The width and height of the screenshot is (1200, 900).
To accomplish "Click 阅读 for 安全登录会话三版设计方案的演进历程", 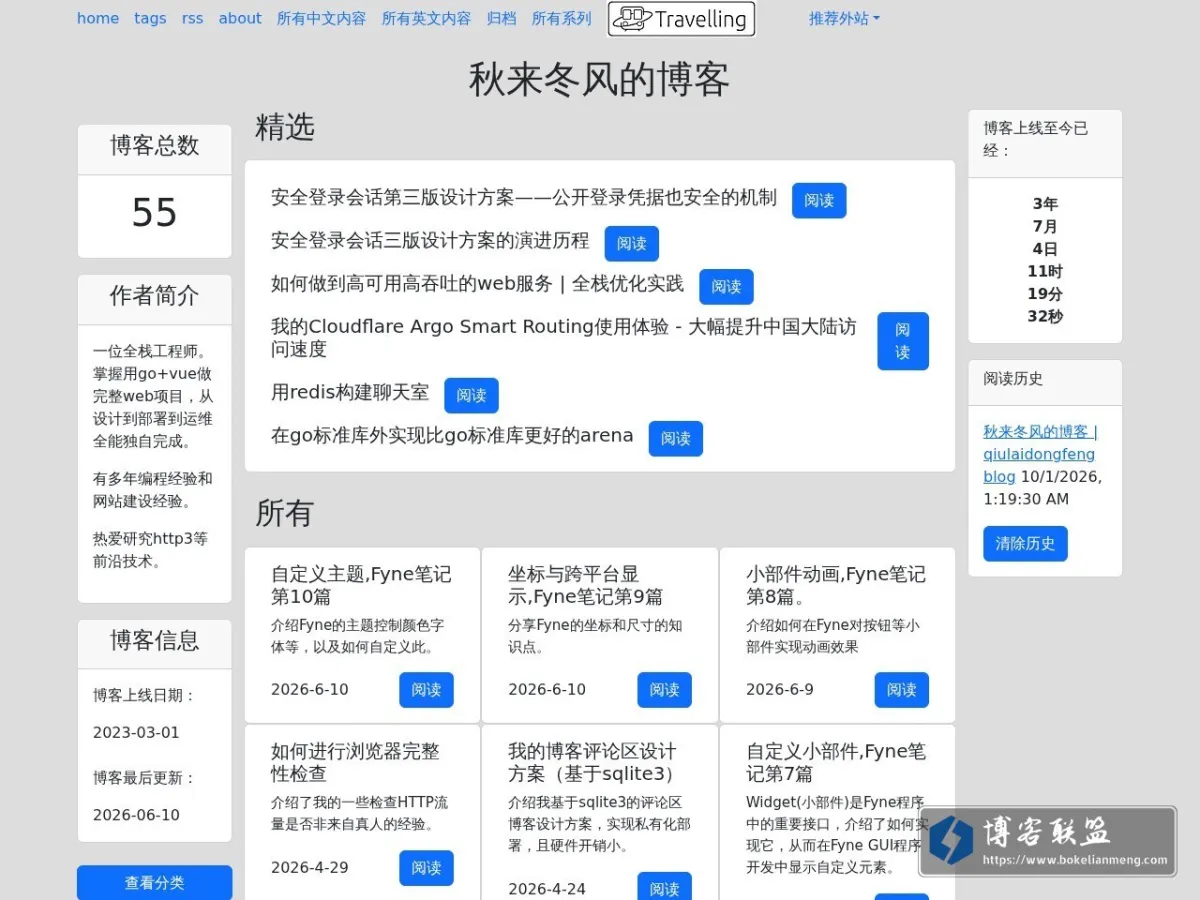I will pos(632,243).
